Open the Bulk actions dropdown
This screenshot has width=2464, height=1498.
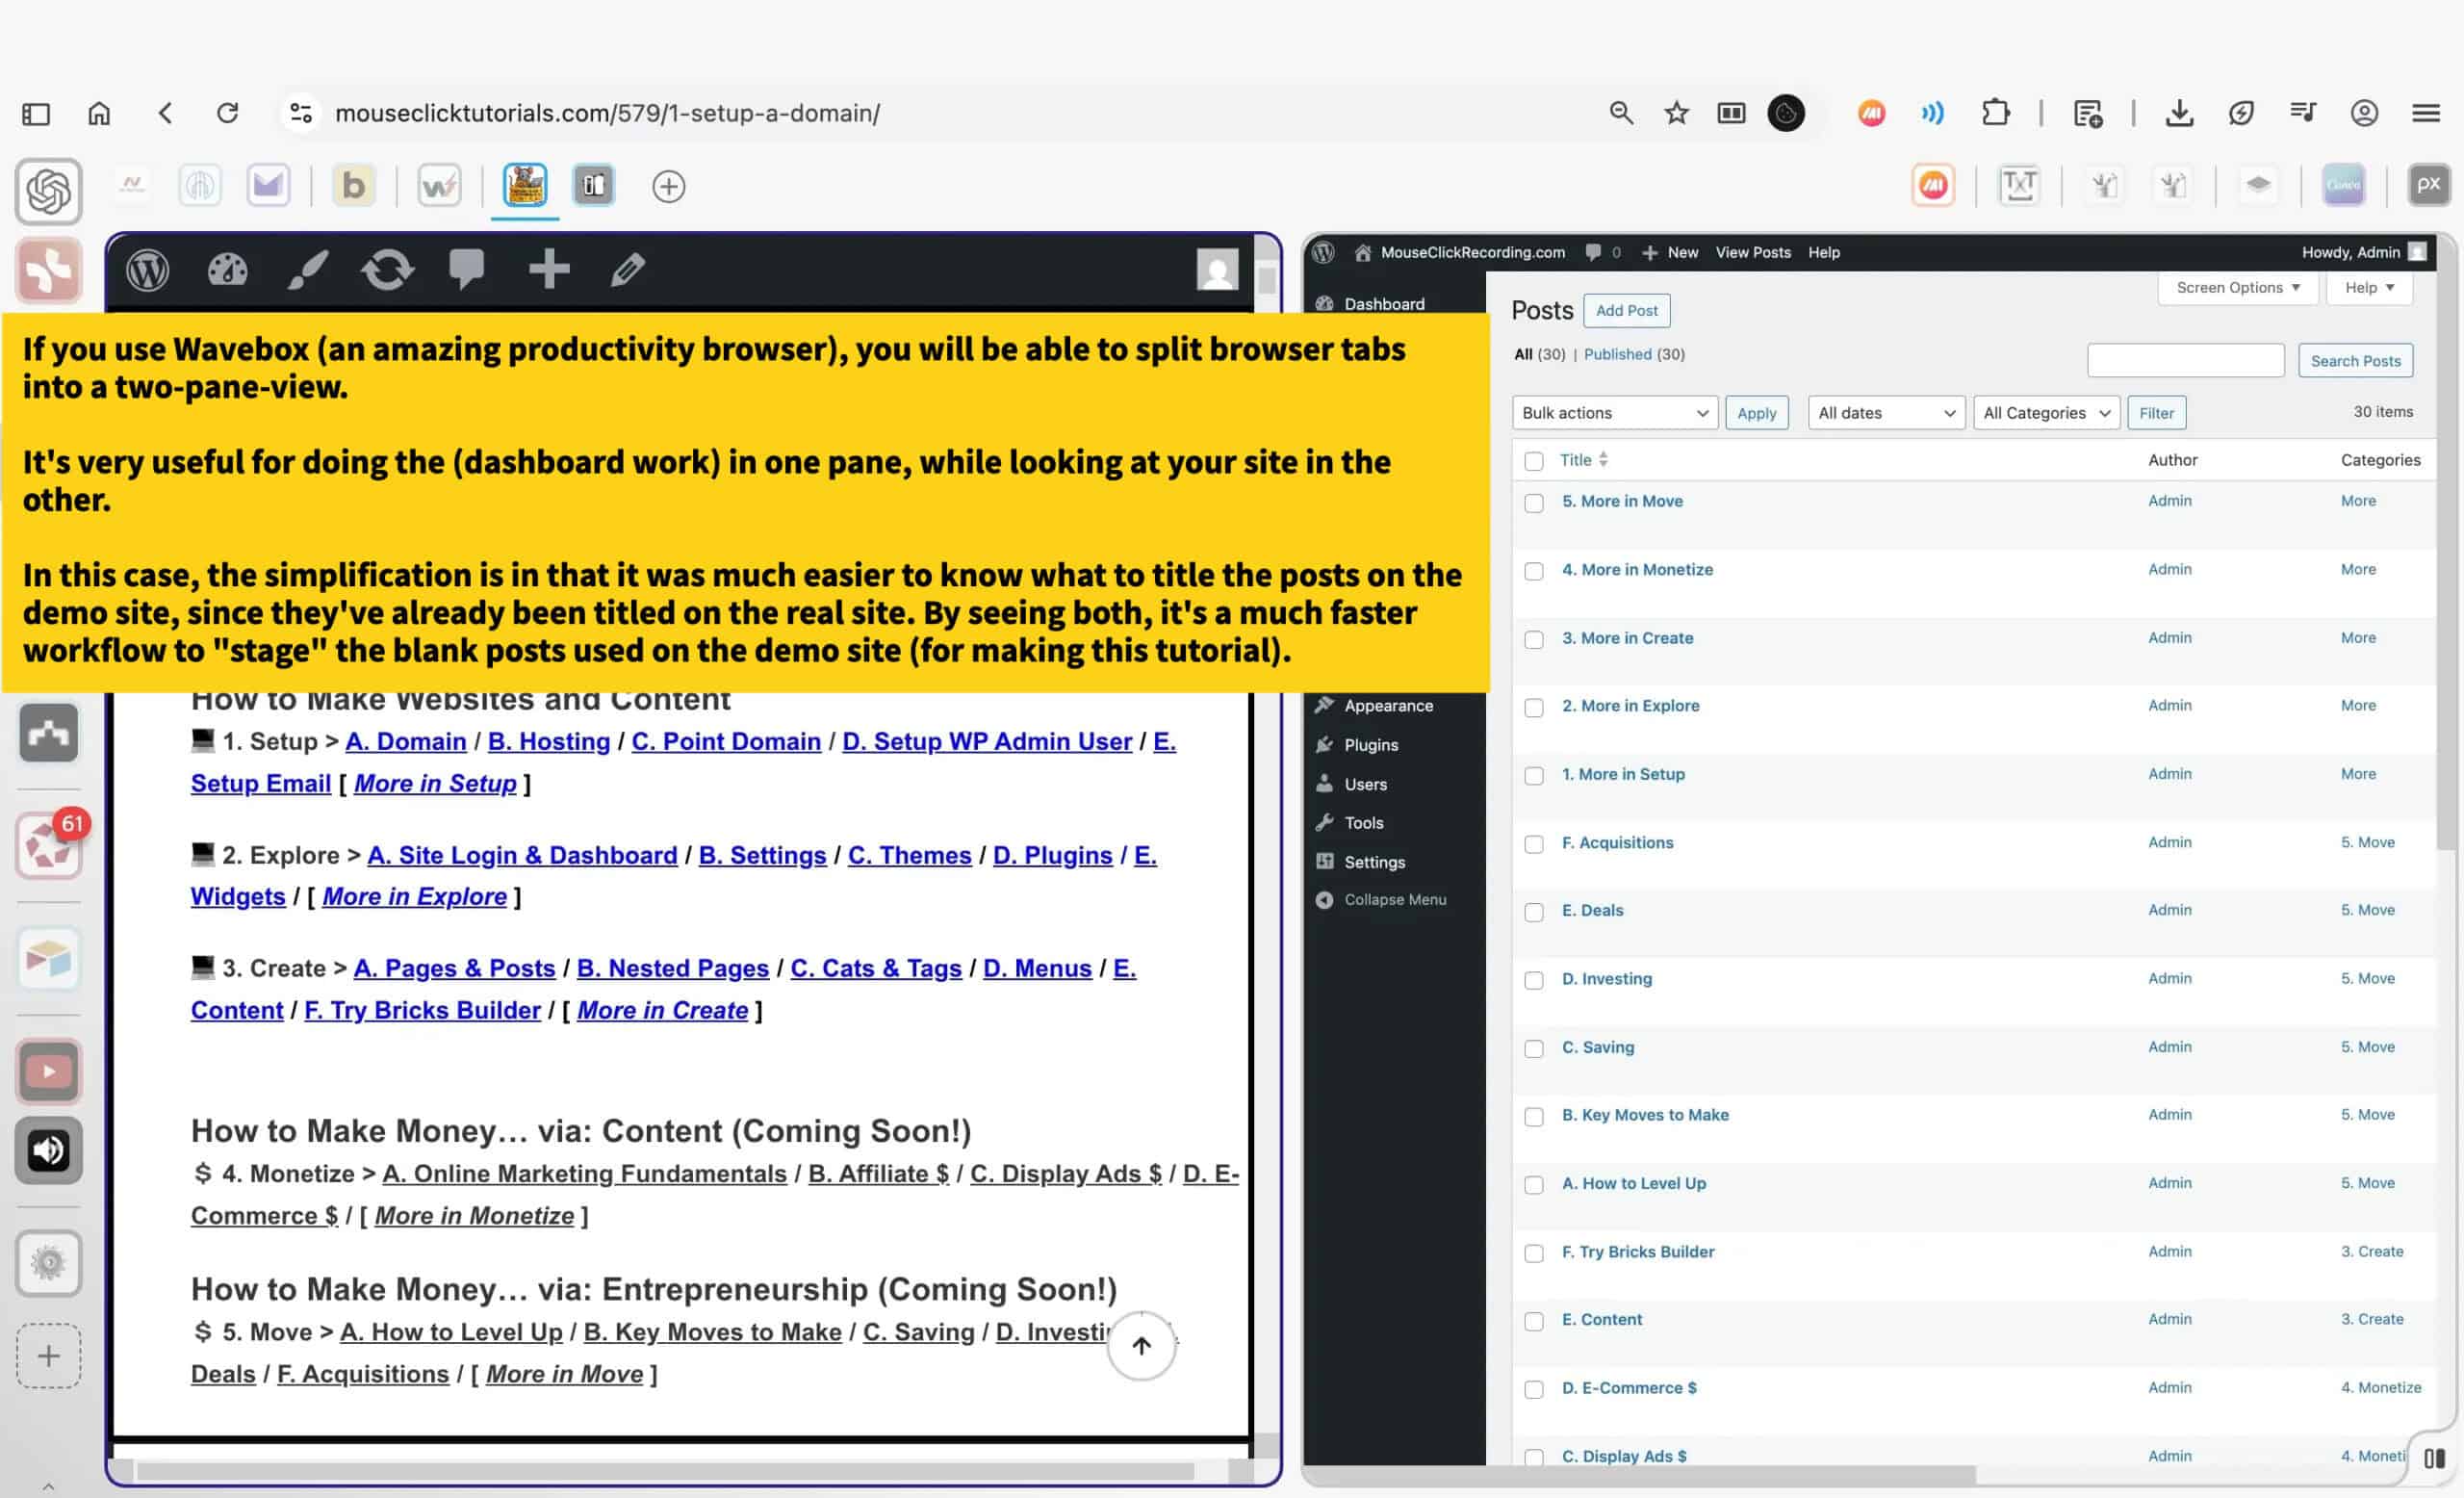pyautogui.click(x=1614, y=413)
